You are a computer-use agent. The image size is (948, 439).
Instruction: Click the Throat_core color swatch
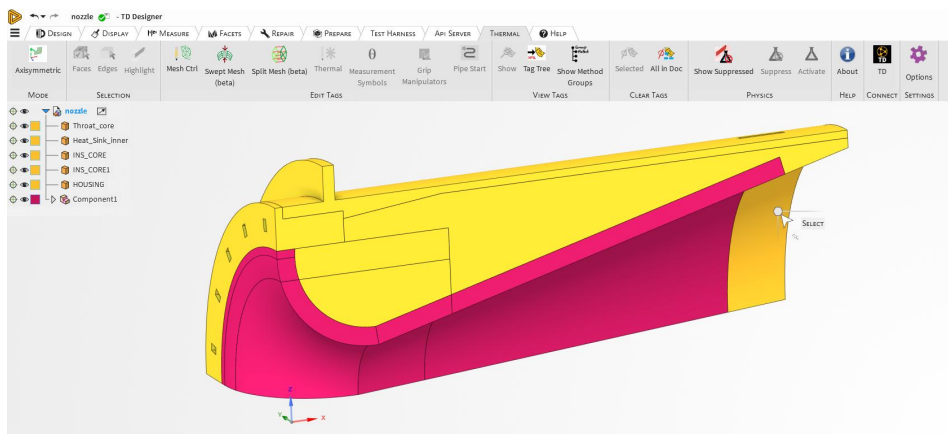point(35,126)
